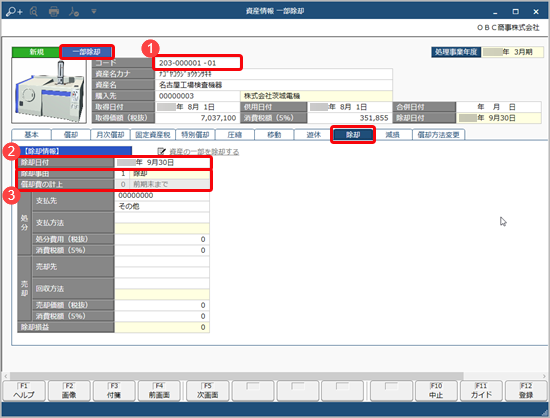Switch to the 月次償却 tab
550x418 pixels.
pyautogui.click(x=110, y=135)
